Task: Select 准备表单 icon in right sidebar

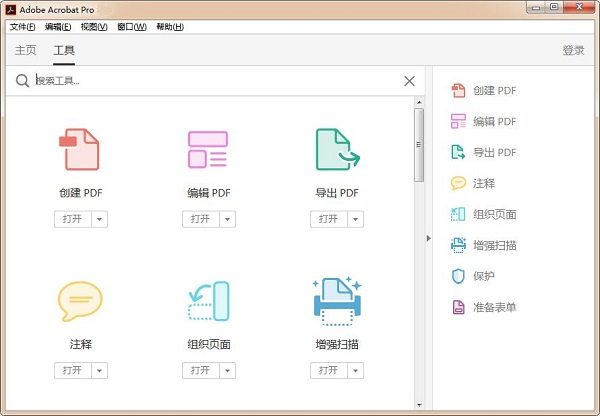Action: (x=458, y=307)
